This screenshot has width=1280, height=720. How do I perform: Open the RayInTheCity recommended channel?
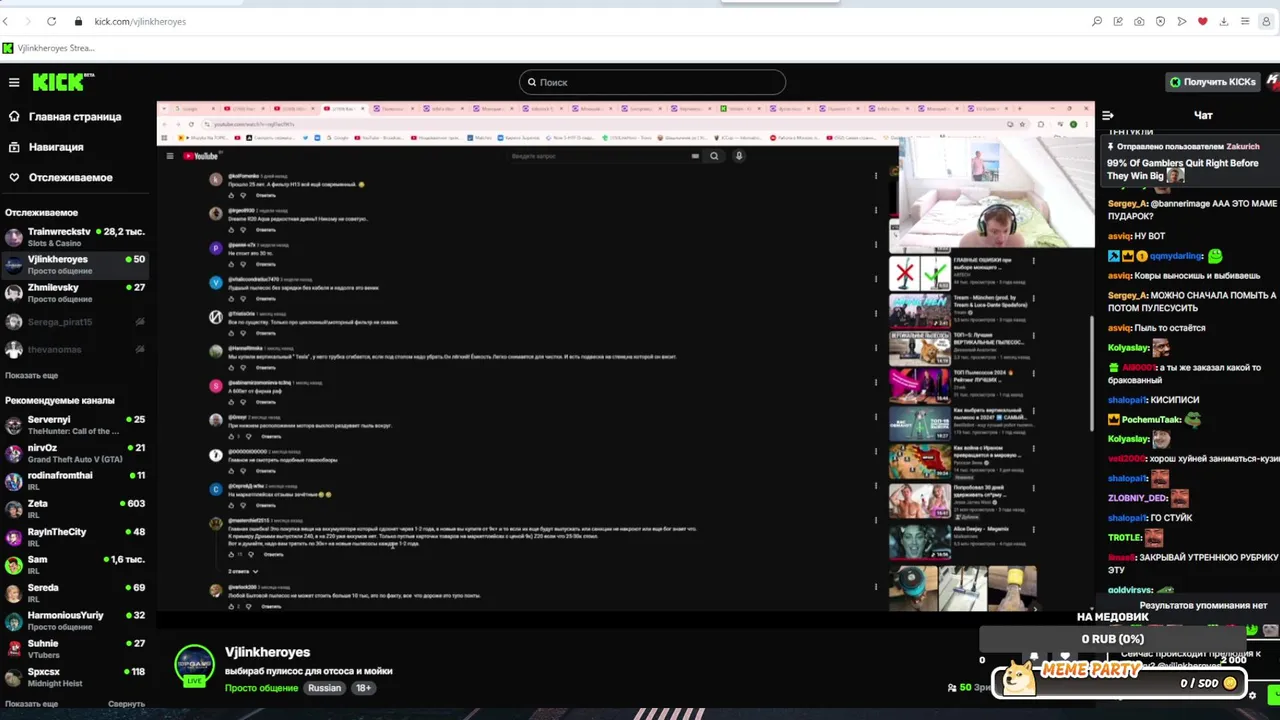[x=75, y=537]
